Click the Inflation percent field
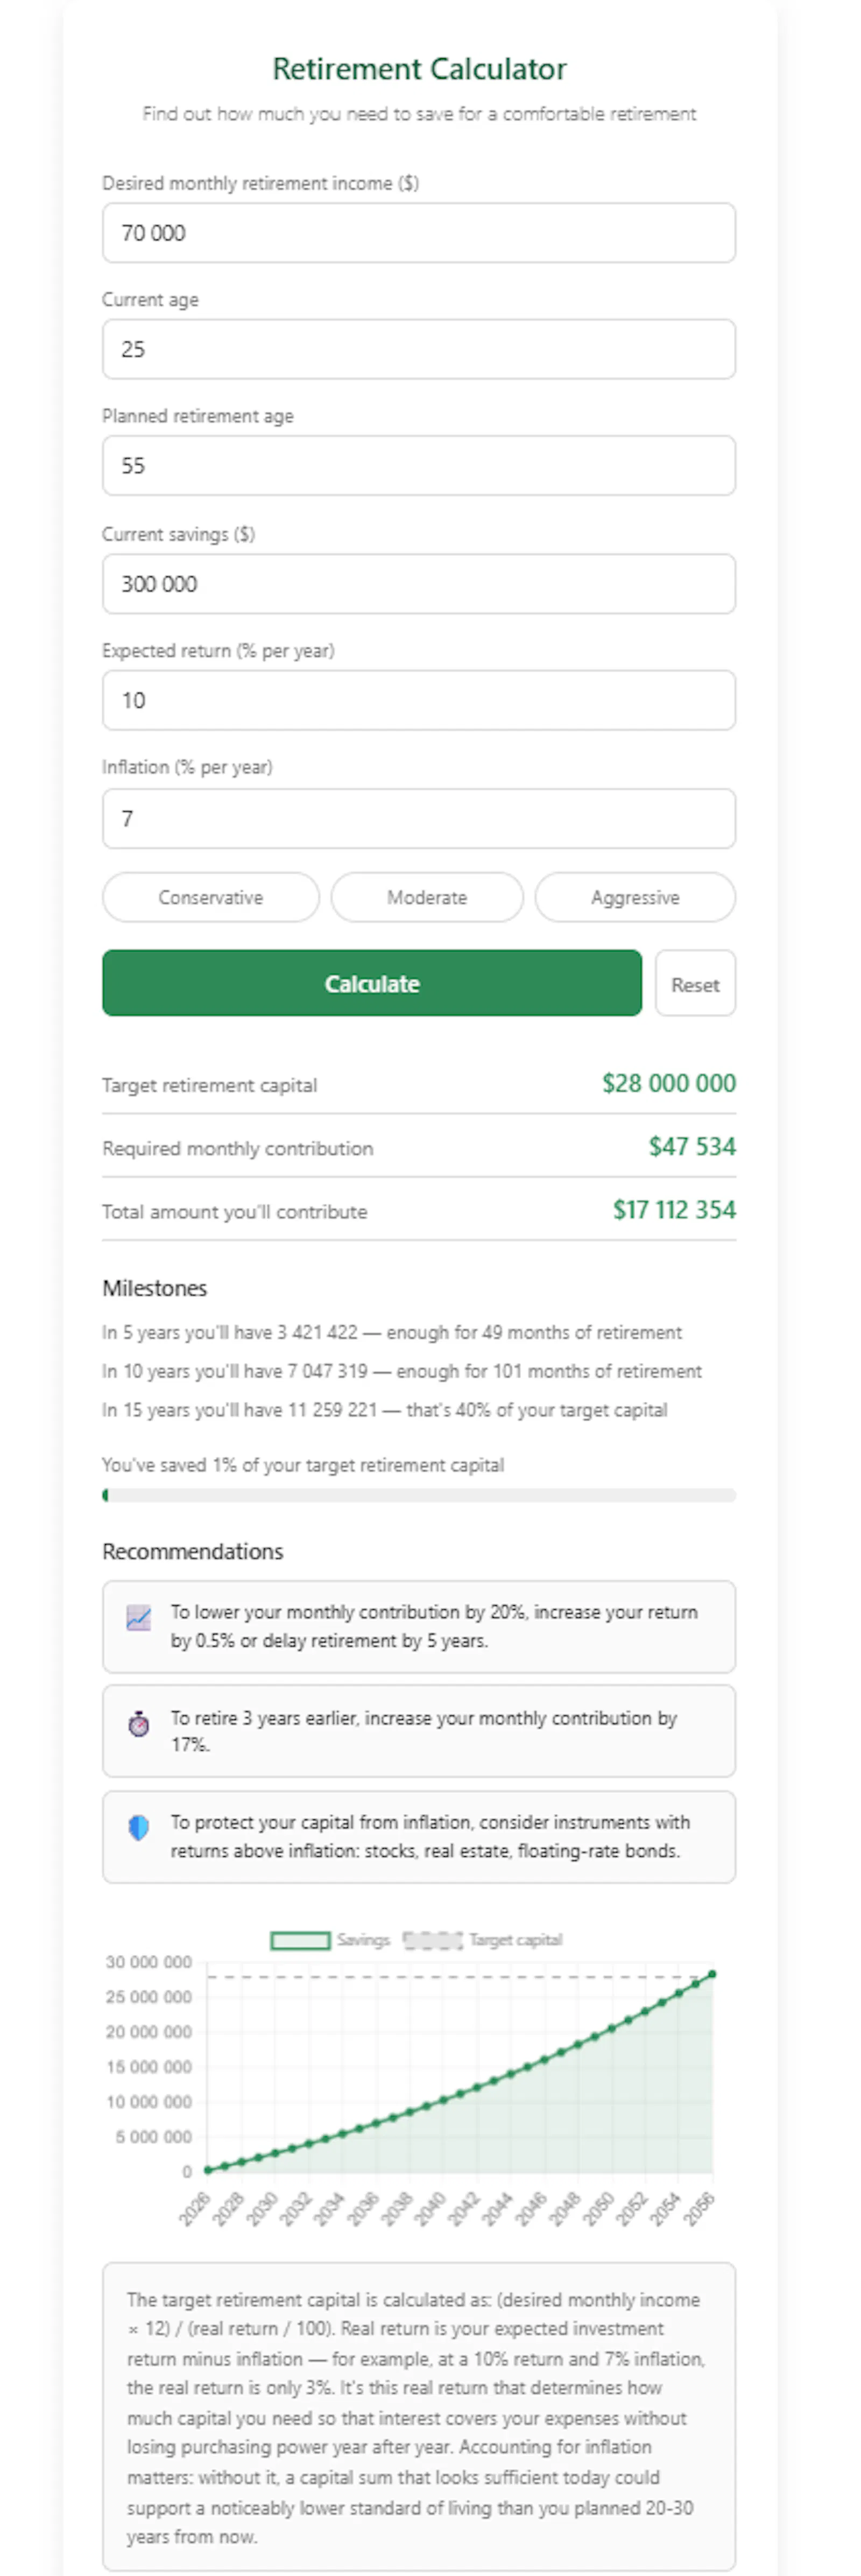Image resolution: width=861 pixels, height=2576 pixels. coord(419,819)
